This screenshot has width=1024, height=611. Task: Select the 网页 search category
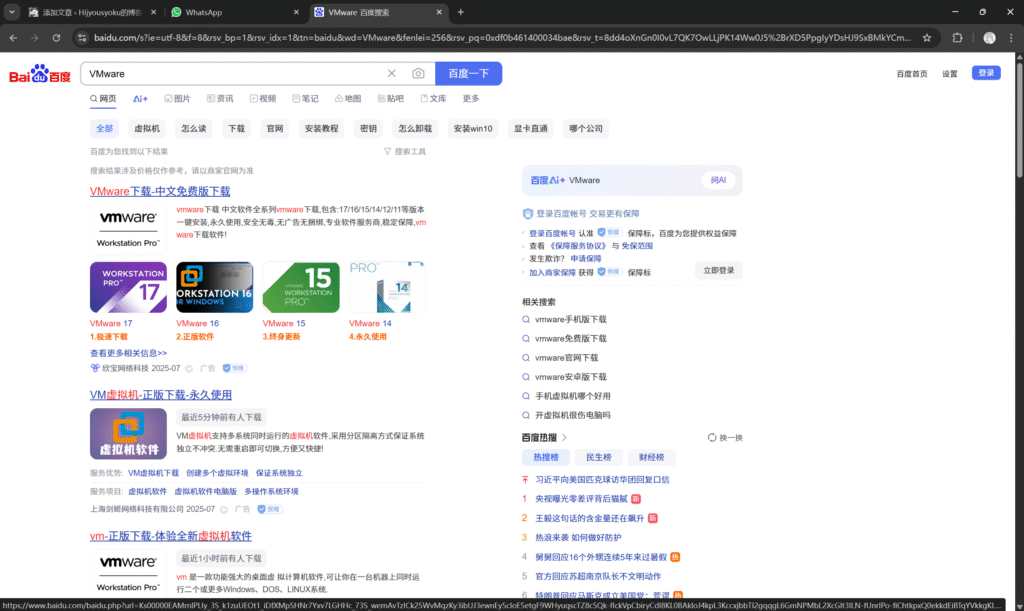[x=103, y=99]
